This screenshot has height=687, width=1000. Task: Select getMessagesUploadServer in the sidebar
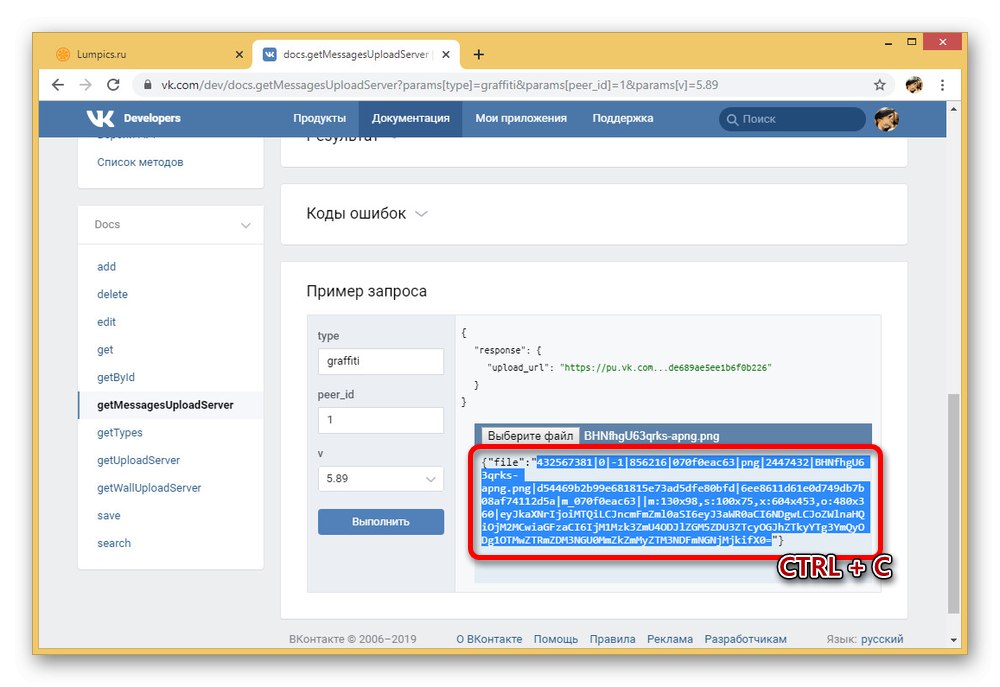tap(165, 405)
